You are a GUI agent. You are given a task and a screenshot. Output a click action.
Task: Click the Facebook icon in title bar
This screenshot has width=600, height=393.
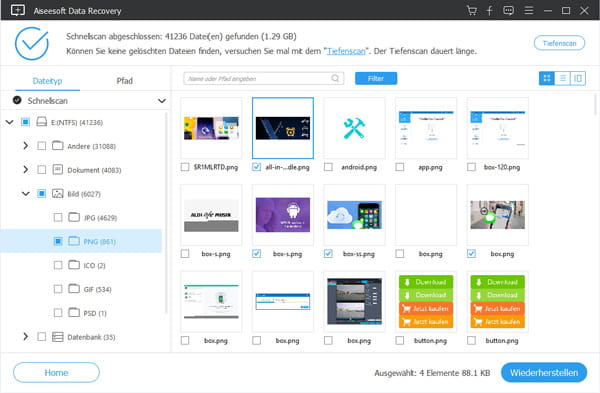(x=489, y=10)
